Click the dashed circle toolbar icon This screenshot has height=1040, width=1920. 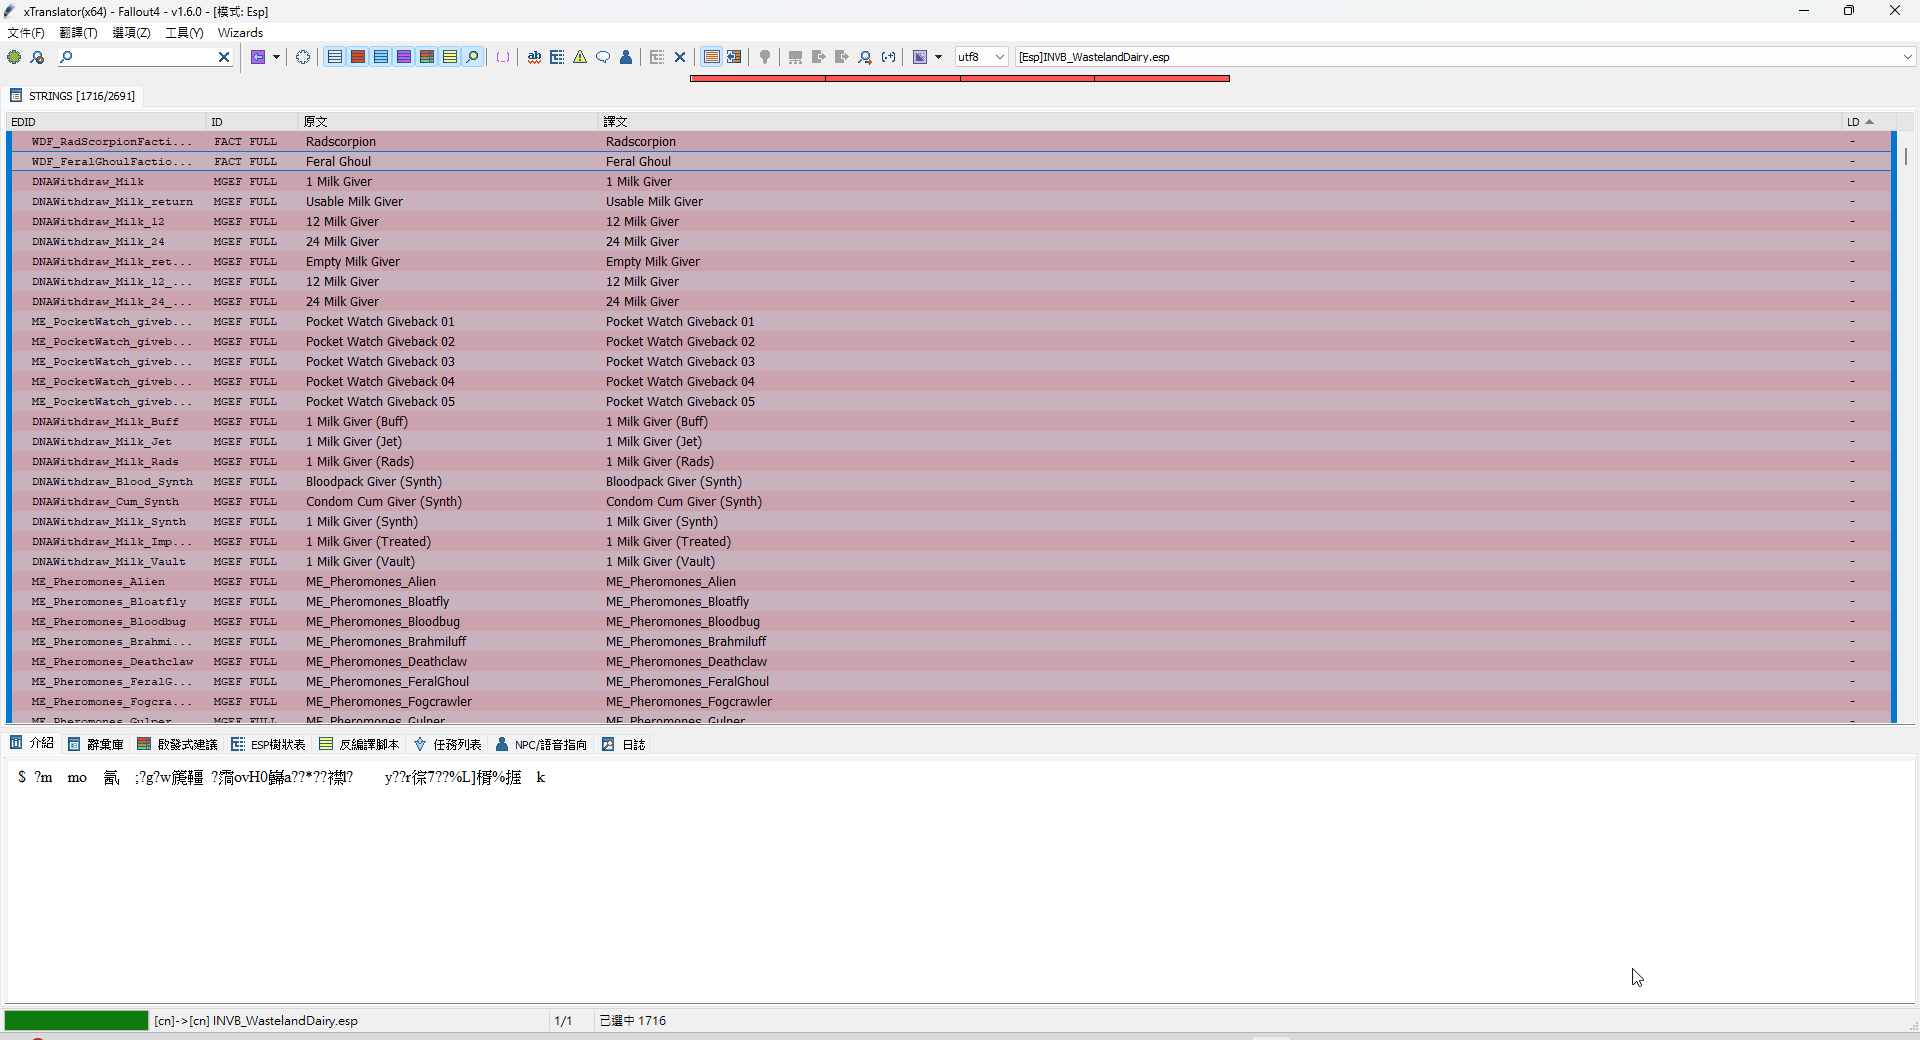tap(303, 57)
